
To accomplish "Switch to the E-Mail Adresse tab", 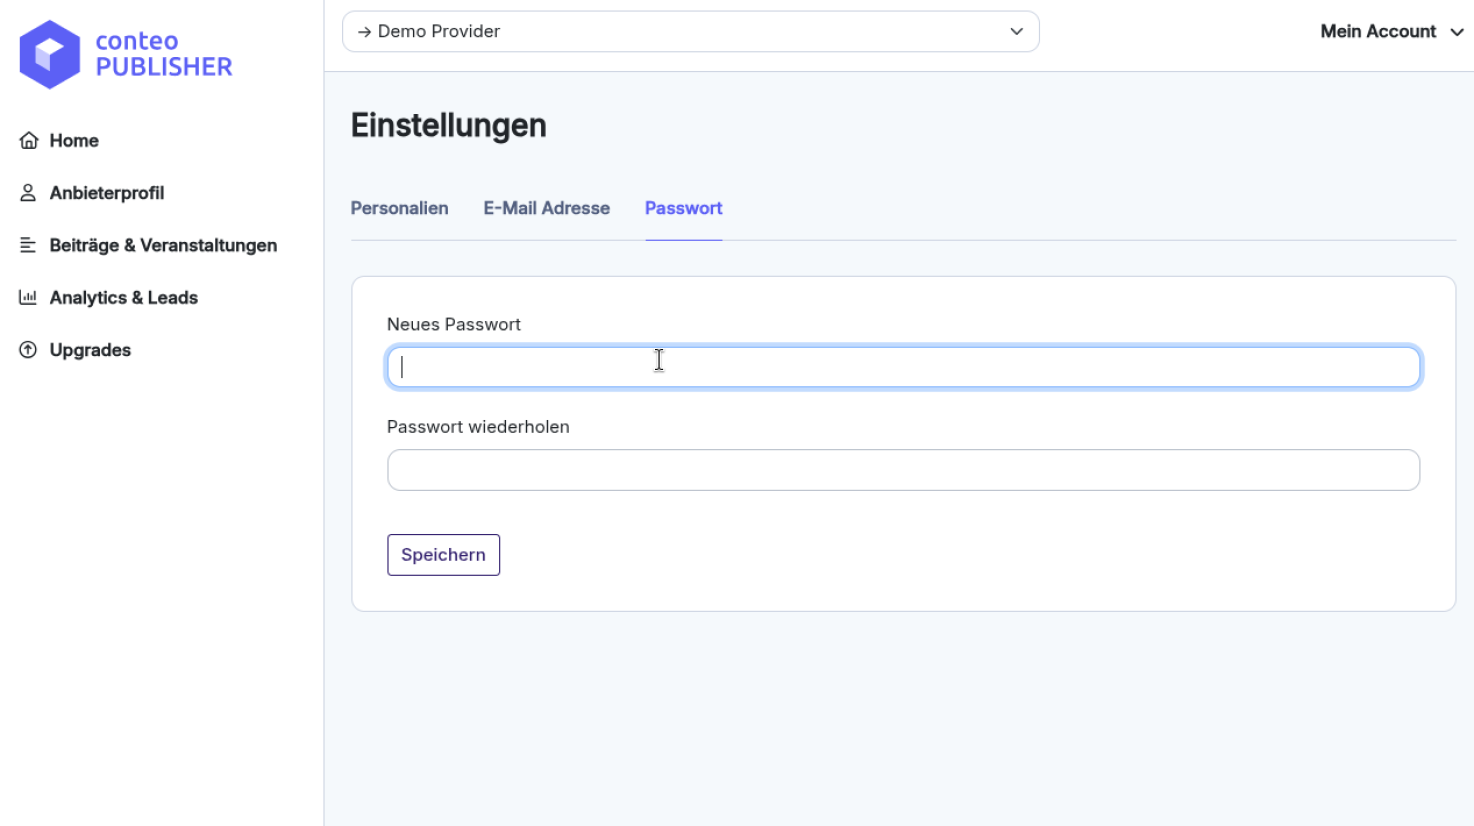I will [x=547, y=208].
